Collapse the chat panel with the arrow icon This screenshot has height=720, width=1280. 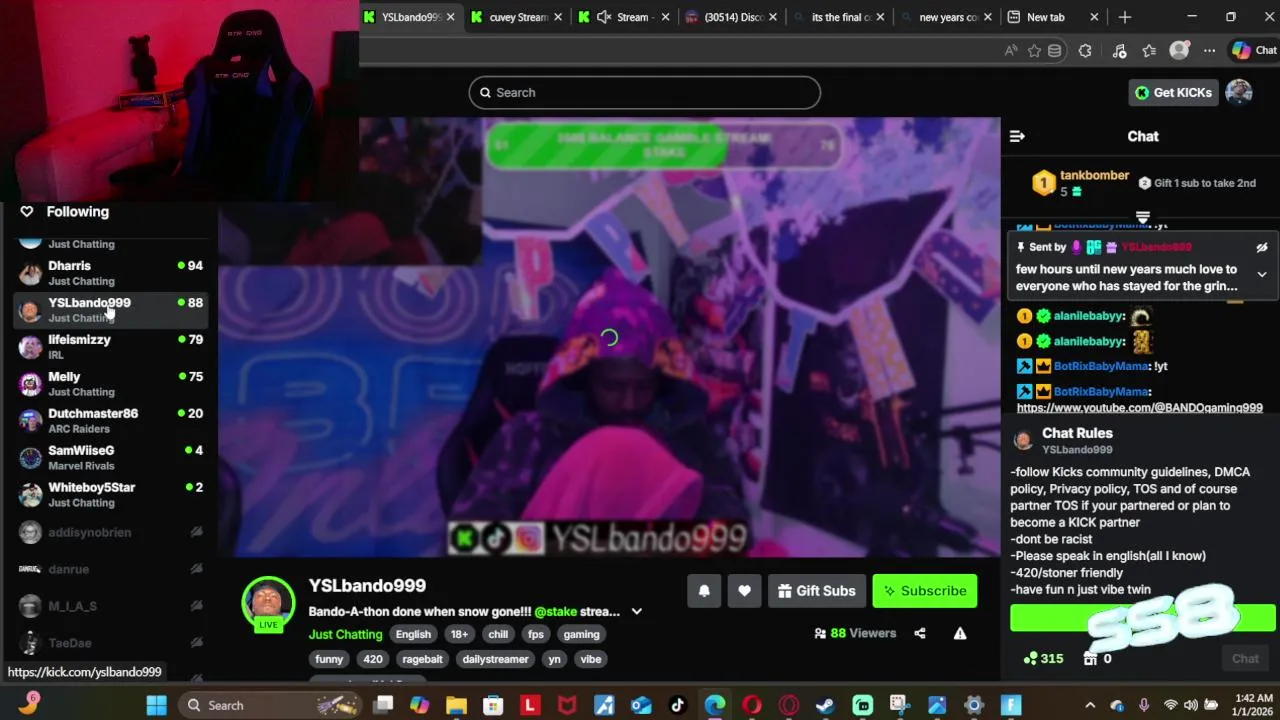coord(1017,137)
